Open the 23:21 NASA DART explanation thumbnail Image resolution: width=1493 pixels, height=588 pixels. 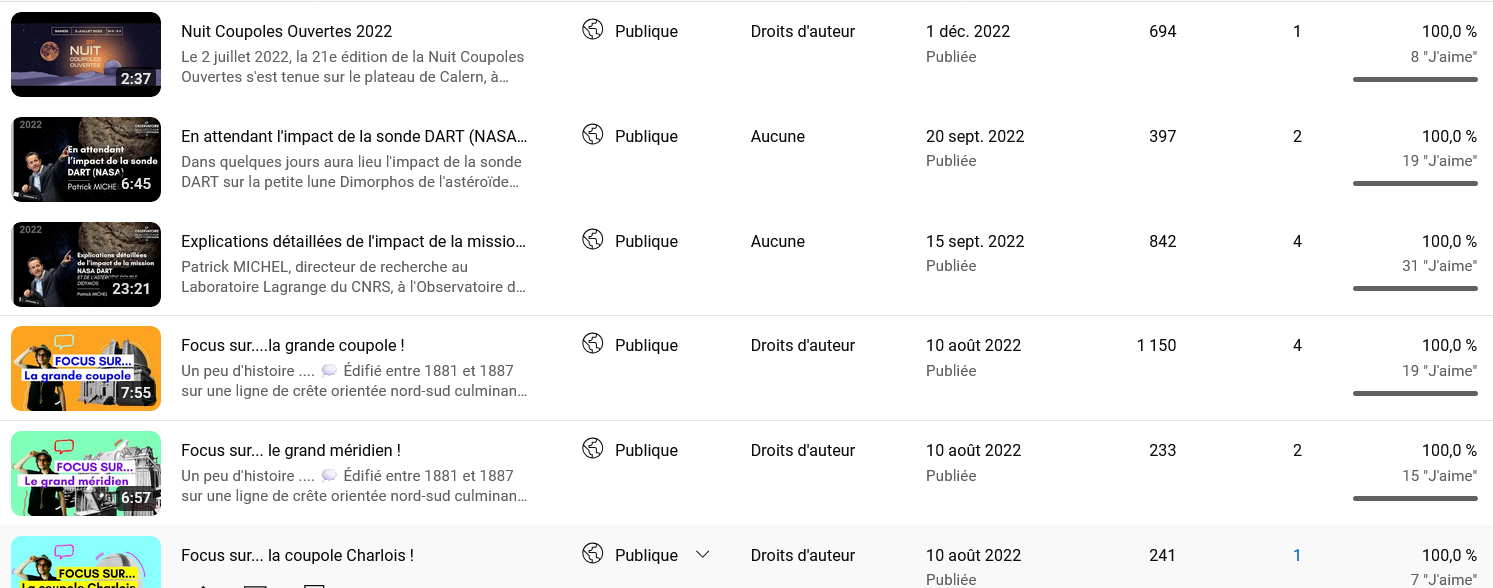click(x=86, y=264)
